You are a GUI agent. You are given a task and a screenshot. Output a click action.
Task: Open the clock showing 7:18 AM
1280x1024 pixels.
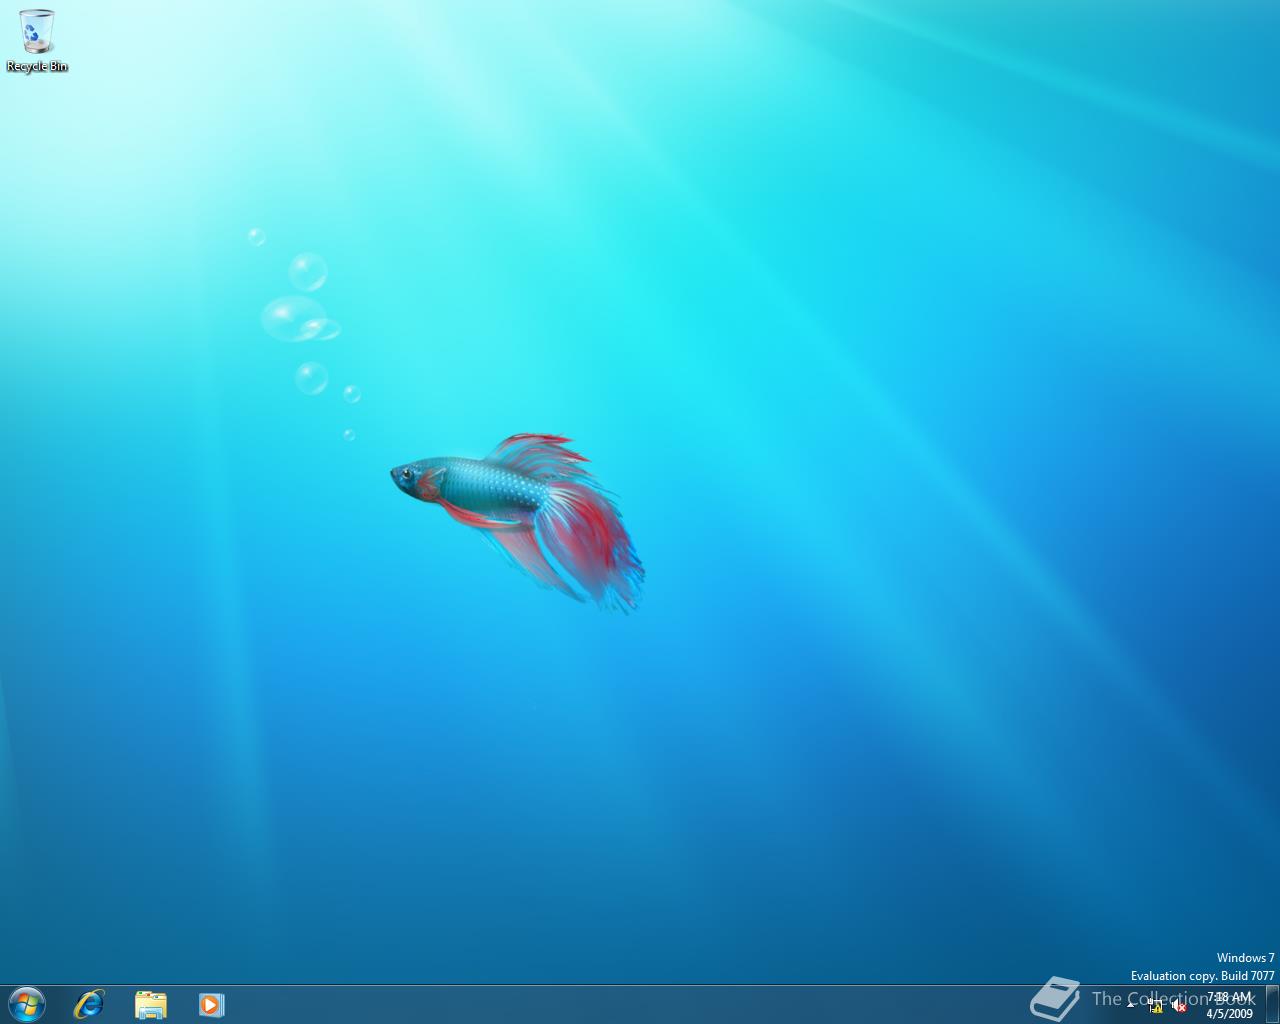pos(1229,1005)
